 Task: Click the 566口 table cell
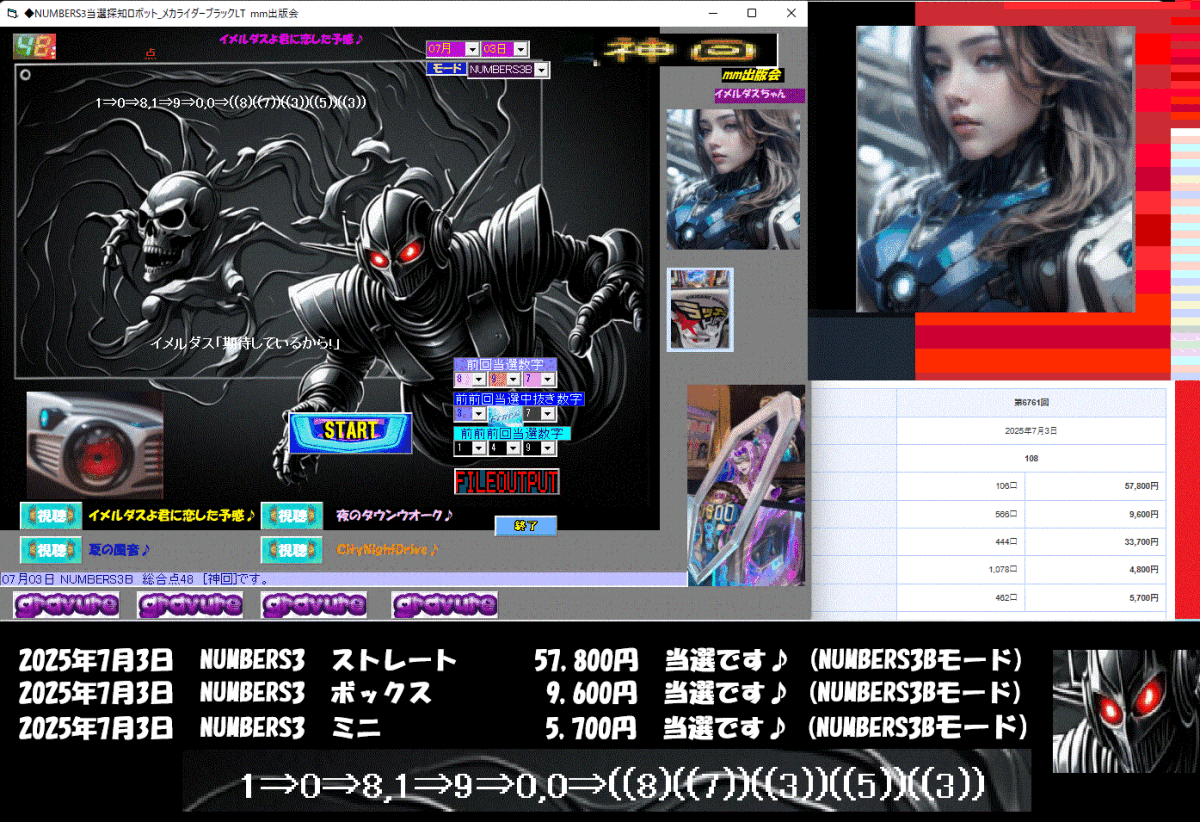pos(961,514)
